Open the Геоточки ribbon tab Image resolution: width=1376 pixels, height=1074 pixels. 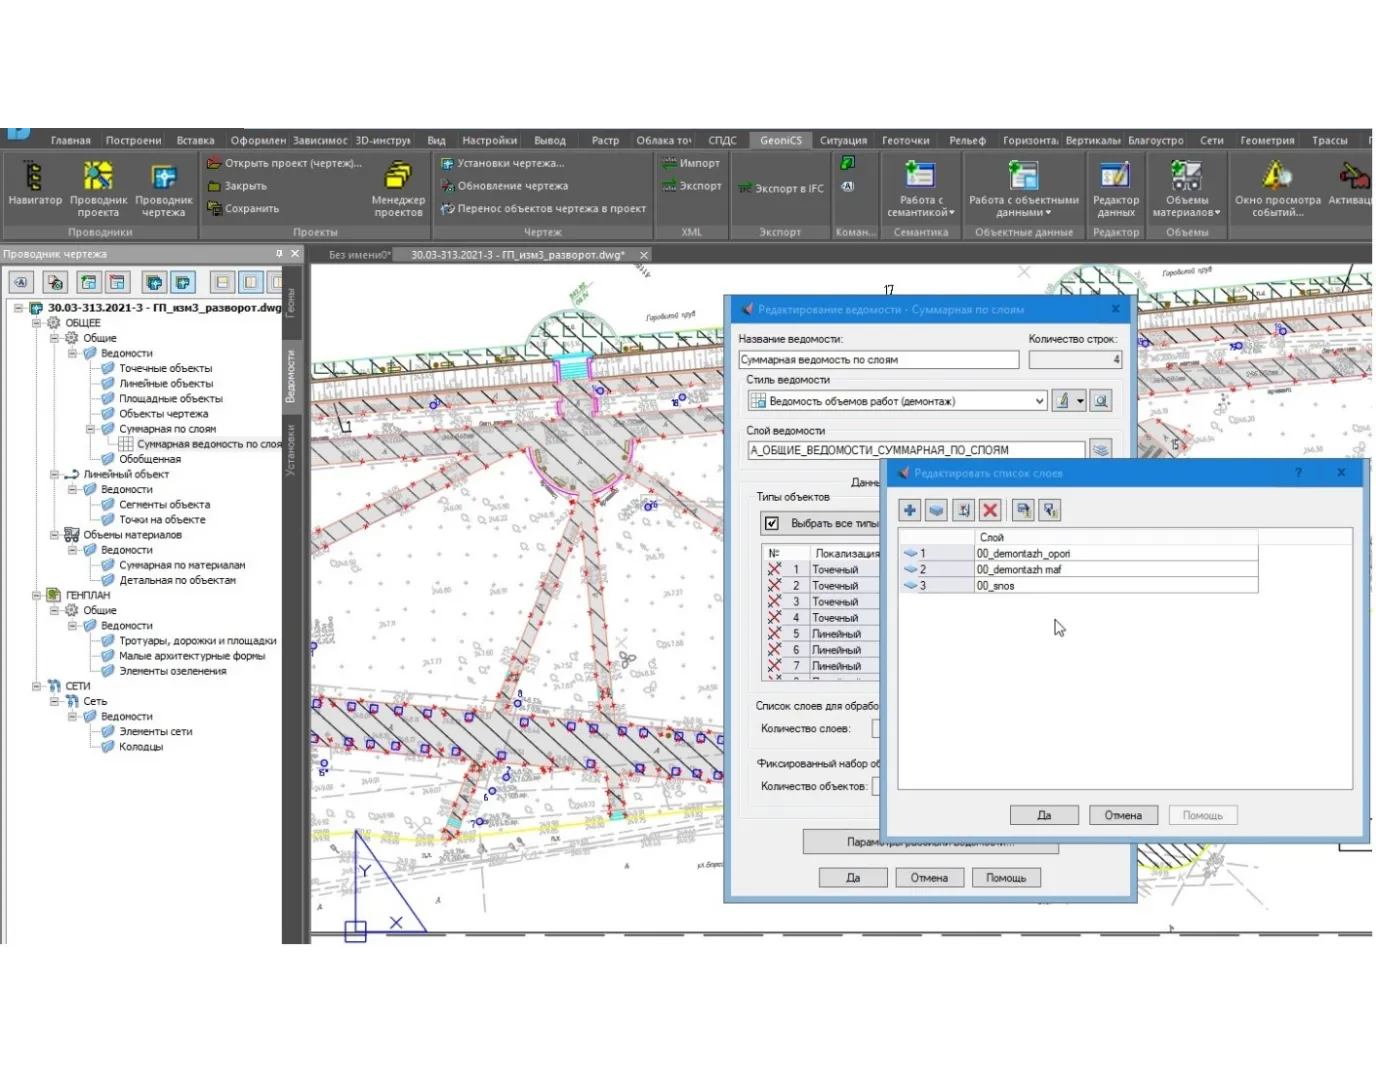tap(905, 140)
